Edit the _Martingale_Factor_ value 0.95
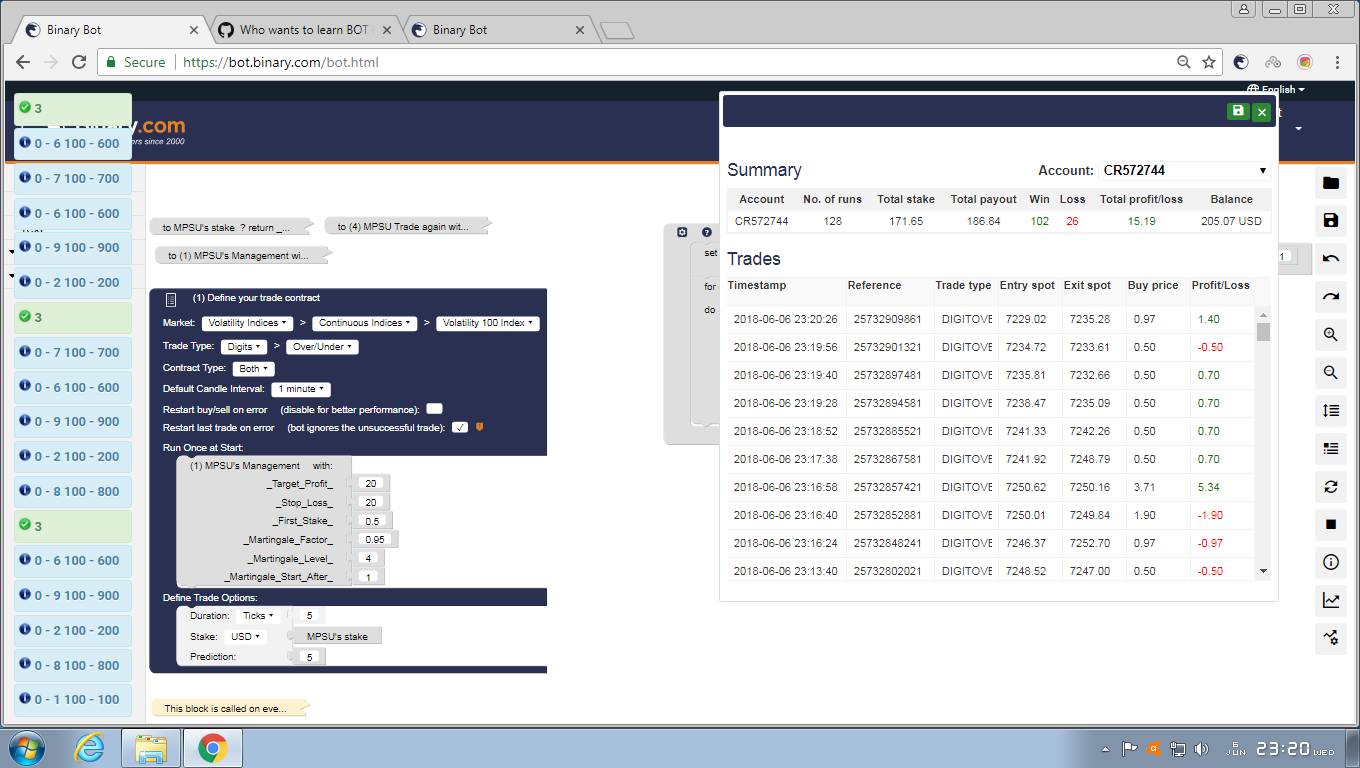The image size is (1360, 768). 377,540
